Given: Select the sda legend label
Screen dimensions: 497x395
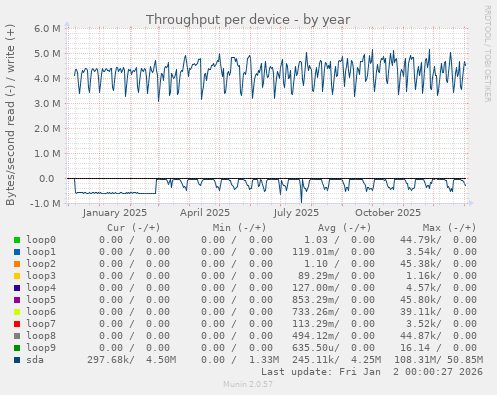Looking at the screenshot, I should click(x=35, y=360).
